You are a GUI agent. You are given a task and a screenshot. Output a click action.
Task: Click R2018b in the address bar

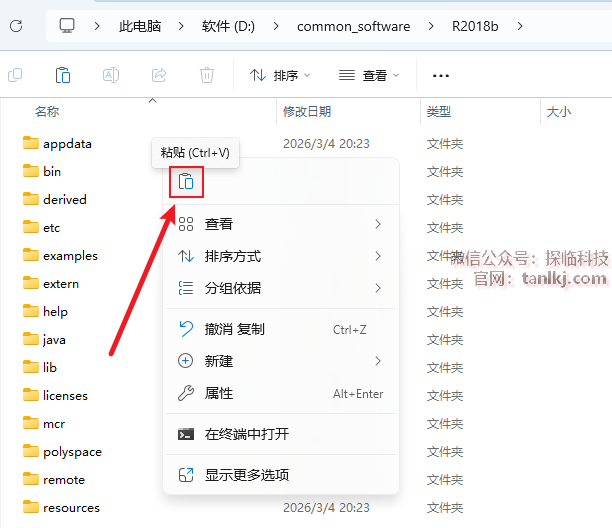[475, 26]
